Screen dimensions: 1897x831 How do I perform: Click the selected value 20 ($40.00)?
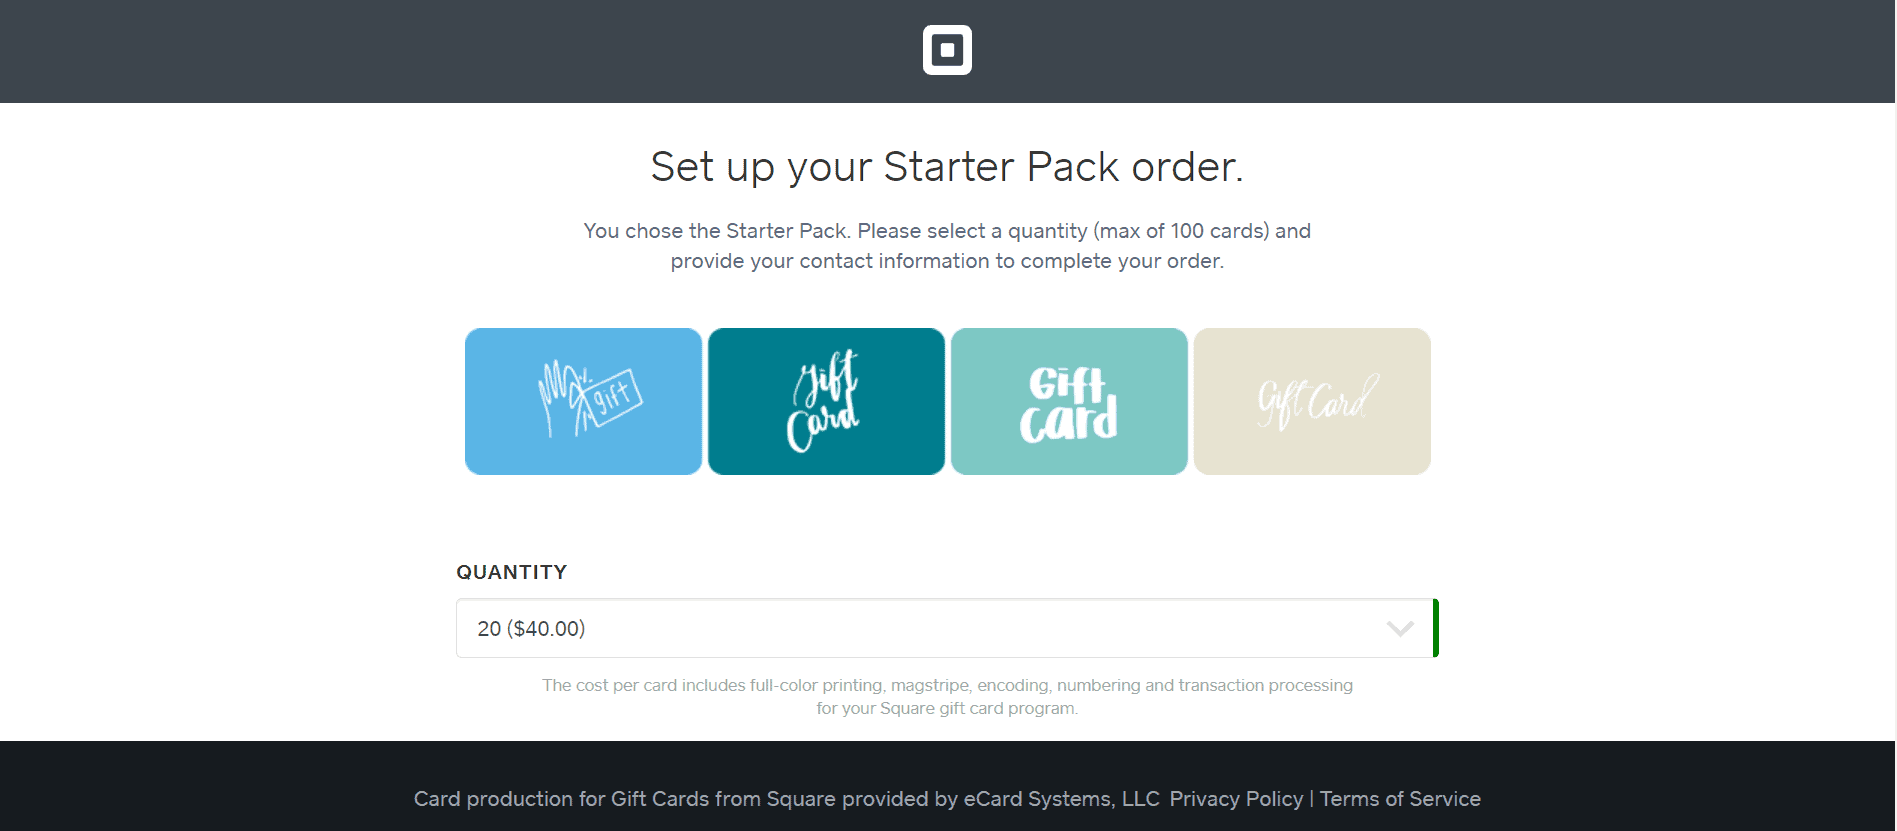531,629
